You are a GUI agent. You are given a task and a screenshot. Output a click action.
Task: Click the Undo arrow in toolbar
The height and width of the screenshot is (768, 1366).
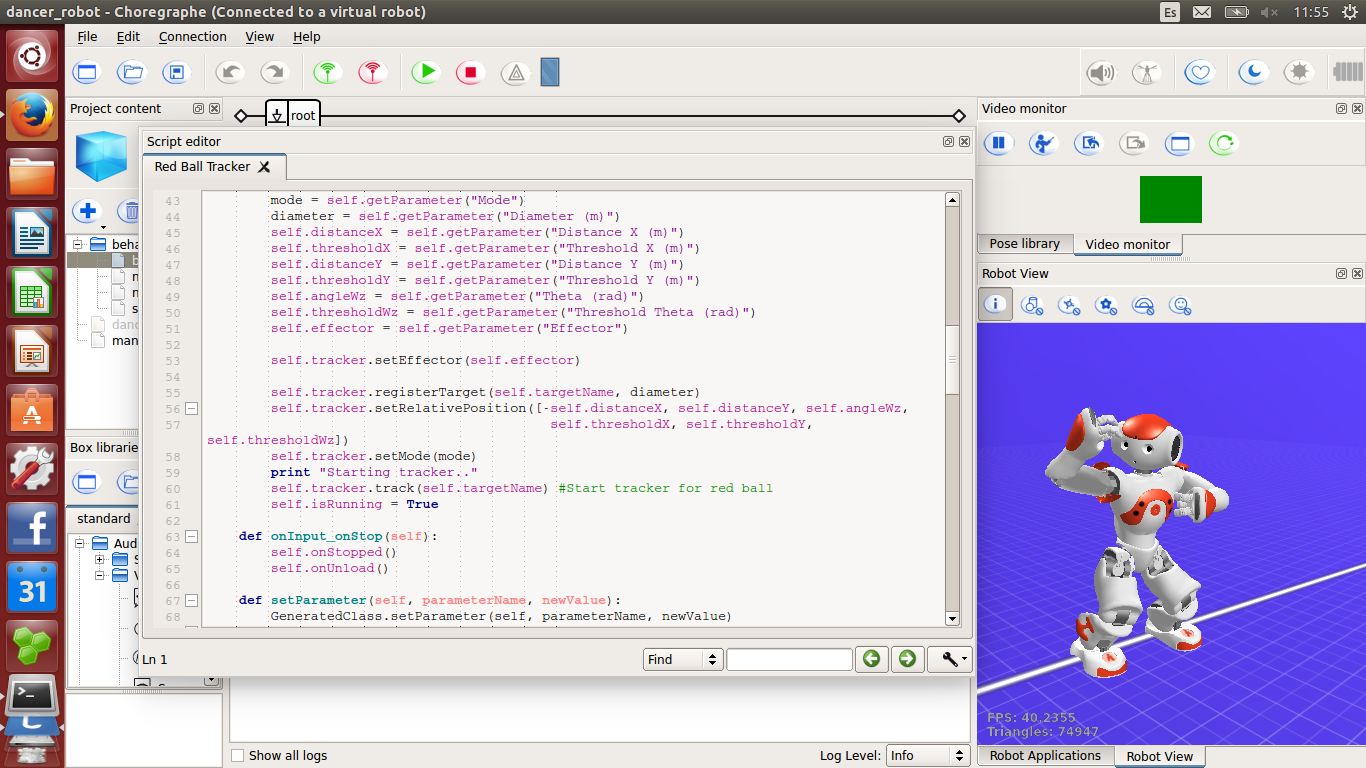point(230,72)
